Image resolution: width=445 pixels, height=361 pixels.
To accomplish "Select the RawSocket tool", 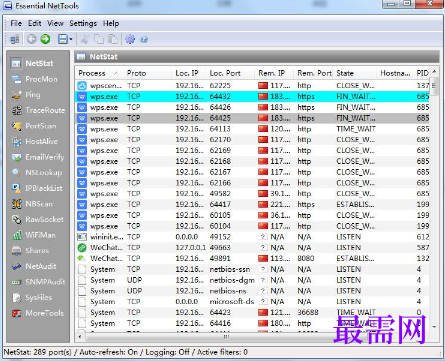I will tap(37, 219).
